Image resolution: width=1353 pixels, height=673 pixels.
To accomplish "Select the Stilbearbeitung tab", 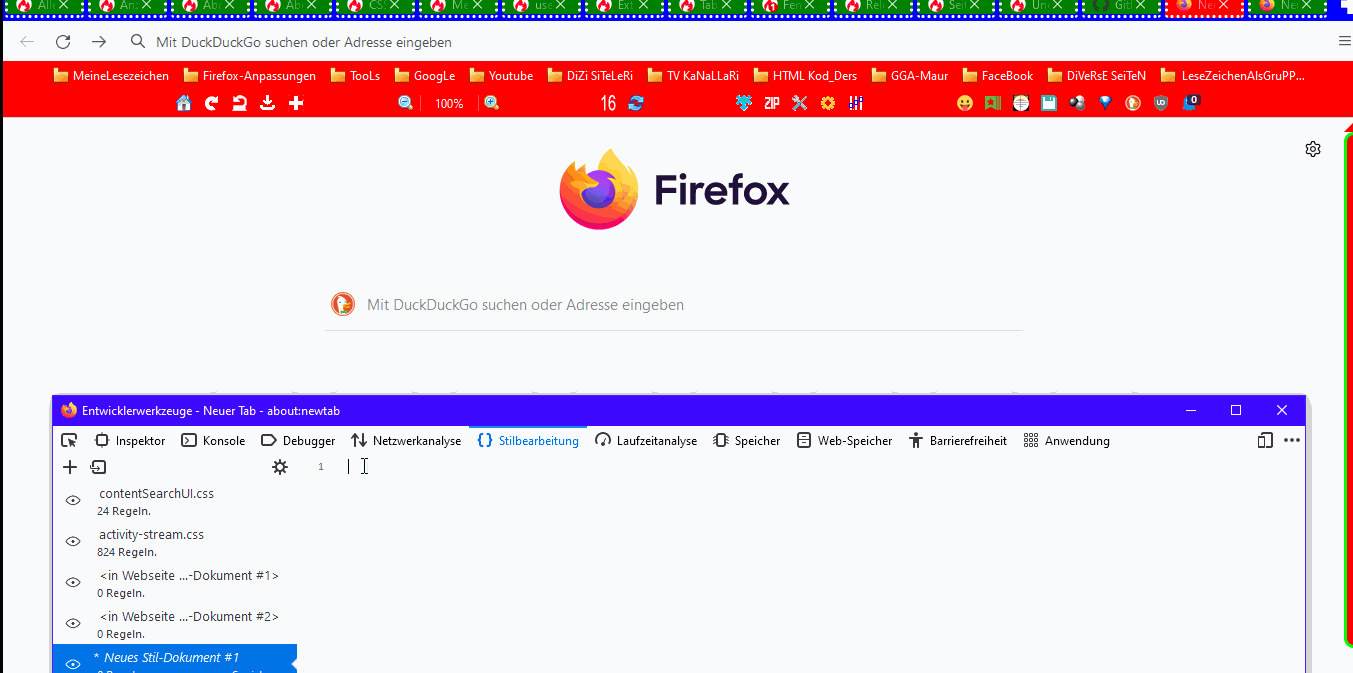I will [528, 440].
